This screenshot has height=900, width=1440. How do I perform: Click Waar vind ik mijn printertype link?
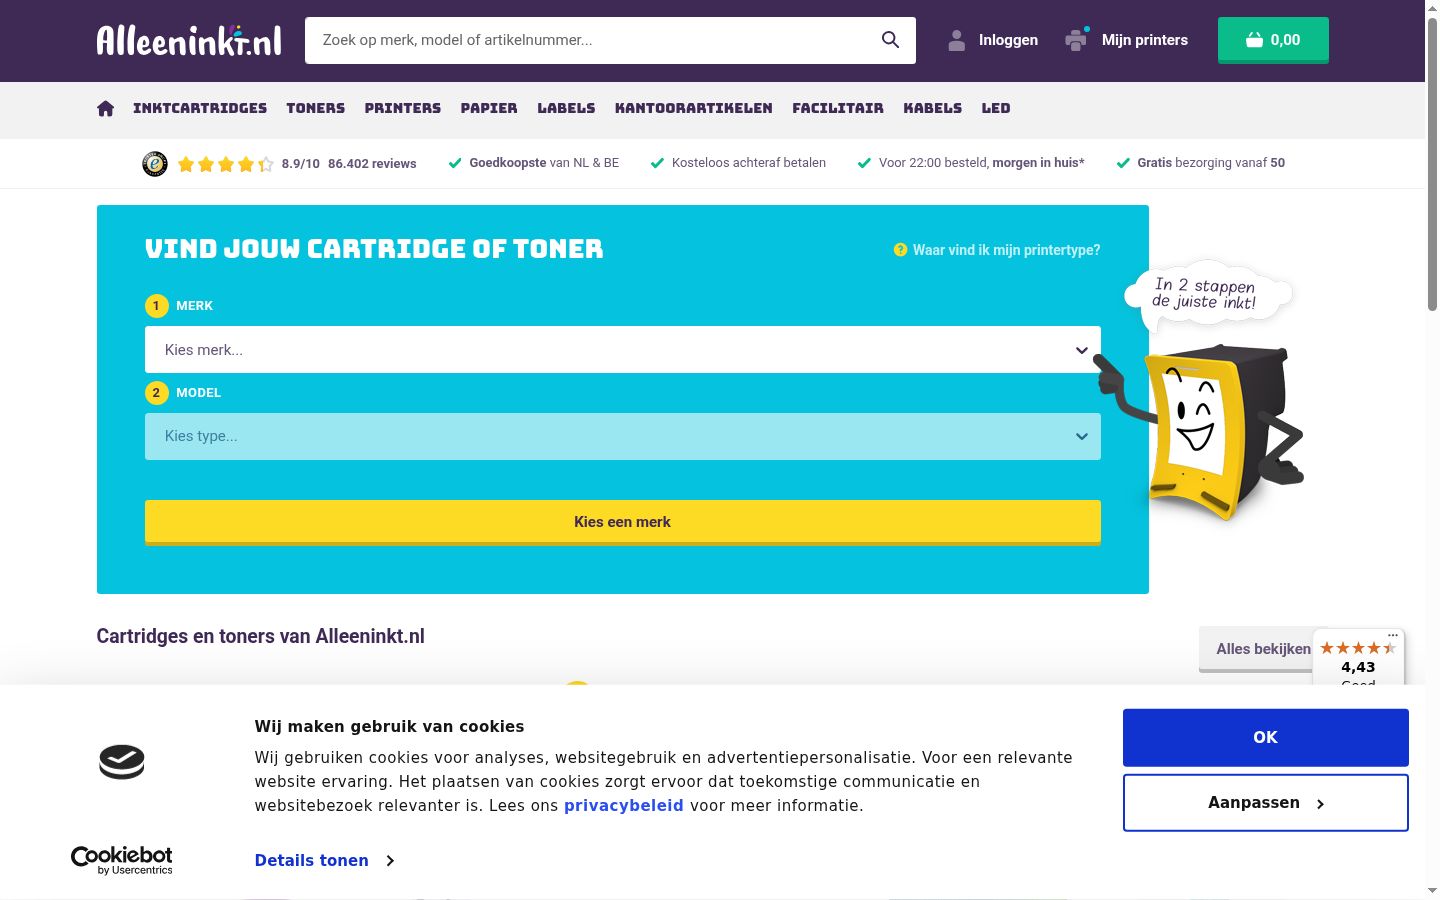1006,250
